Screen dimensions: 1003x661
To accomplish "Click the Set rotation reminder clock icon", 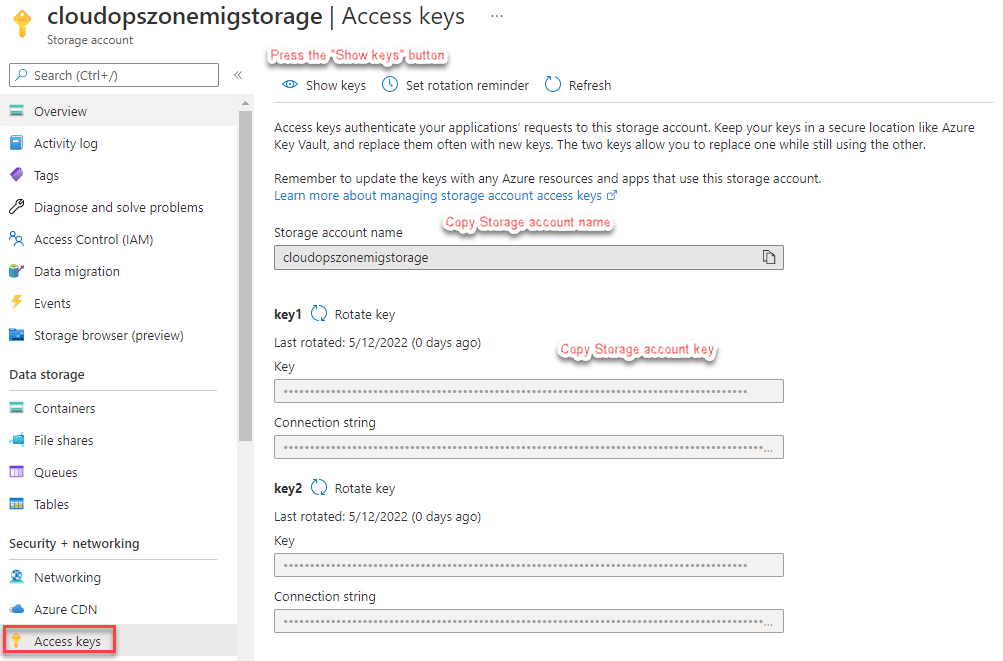I will coord(389,85).
